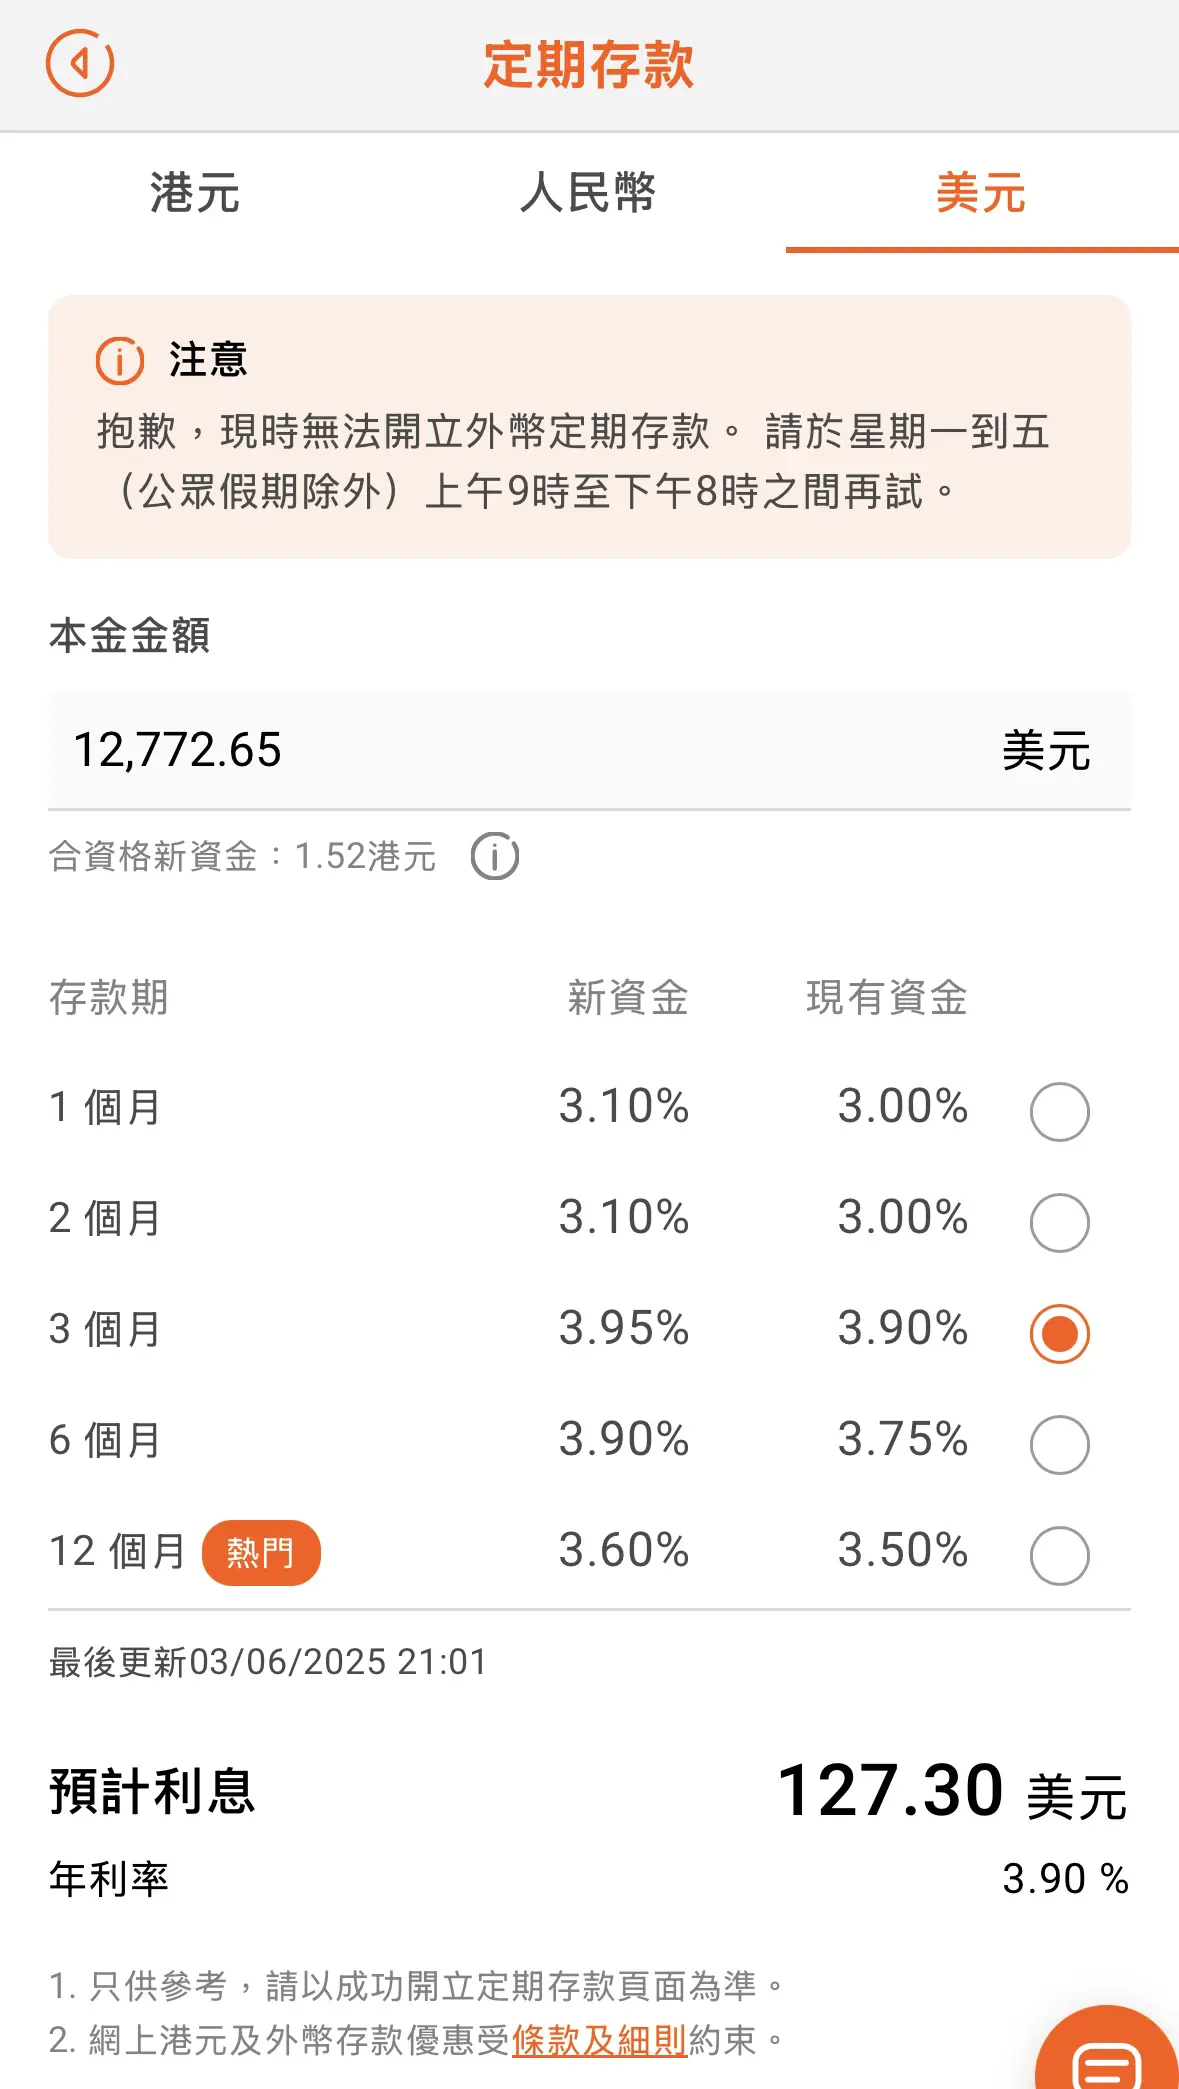Open the orange chat assistant icon
The width and height of the screenshot is (1179, 2089).
1109,2050
